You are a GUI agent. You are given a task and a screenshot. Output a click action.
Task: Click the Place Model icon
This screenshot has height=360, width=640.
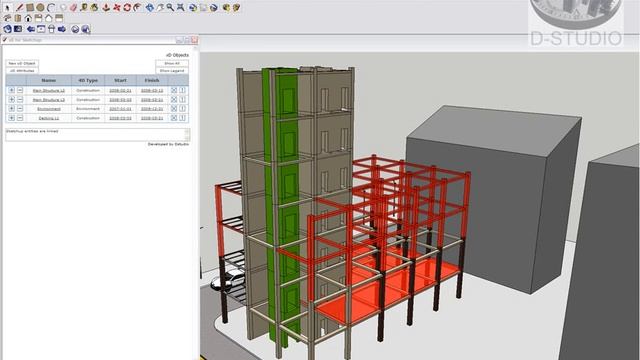tap(214, 7)
